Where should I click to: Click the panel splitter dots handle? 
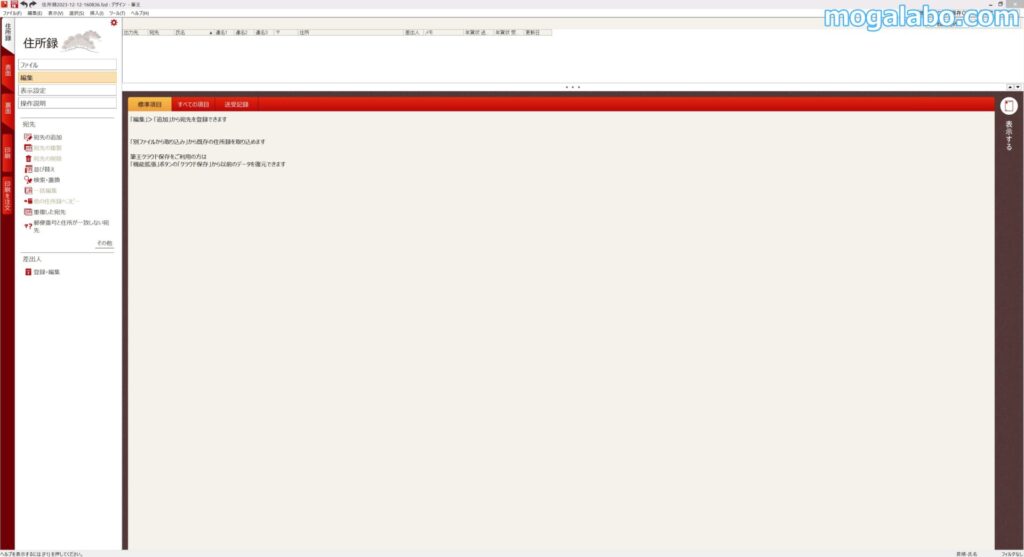coord(572,87)
